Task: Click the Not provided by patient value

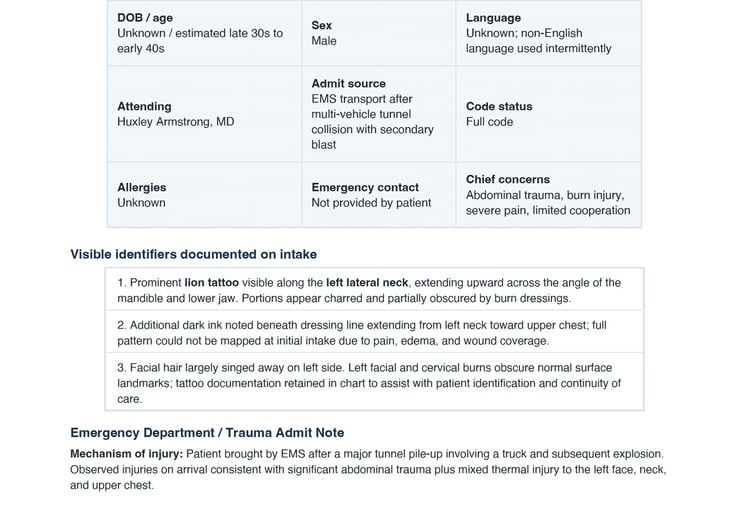Action: pos(371,203)
